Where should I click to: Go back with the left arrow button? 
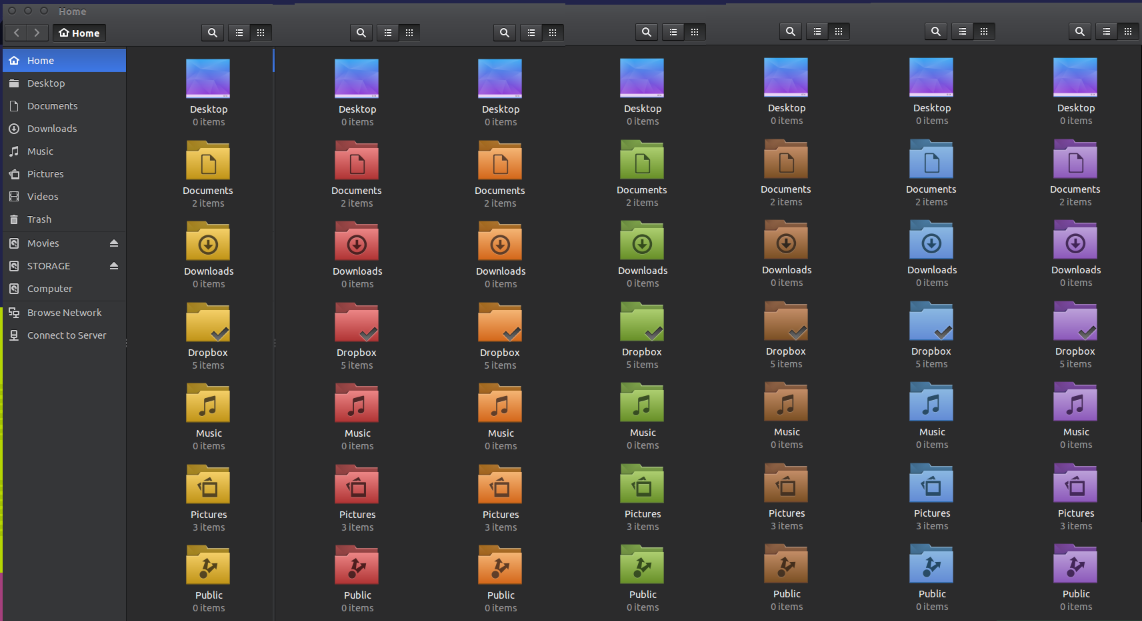pyautogui.click(x=17, y=33)
